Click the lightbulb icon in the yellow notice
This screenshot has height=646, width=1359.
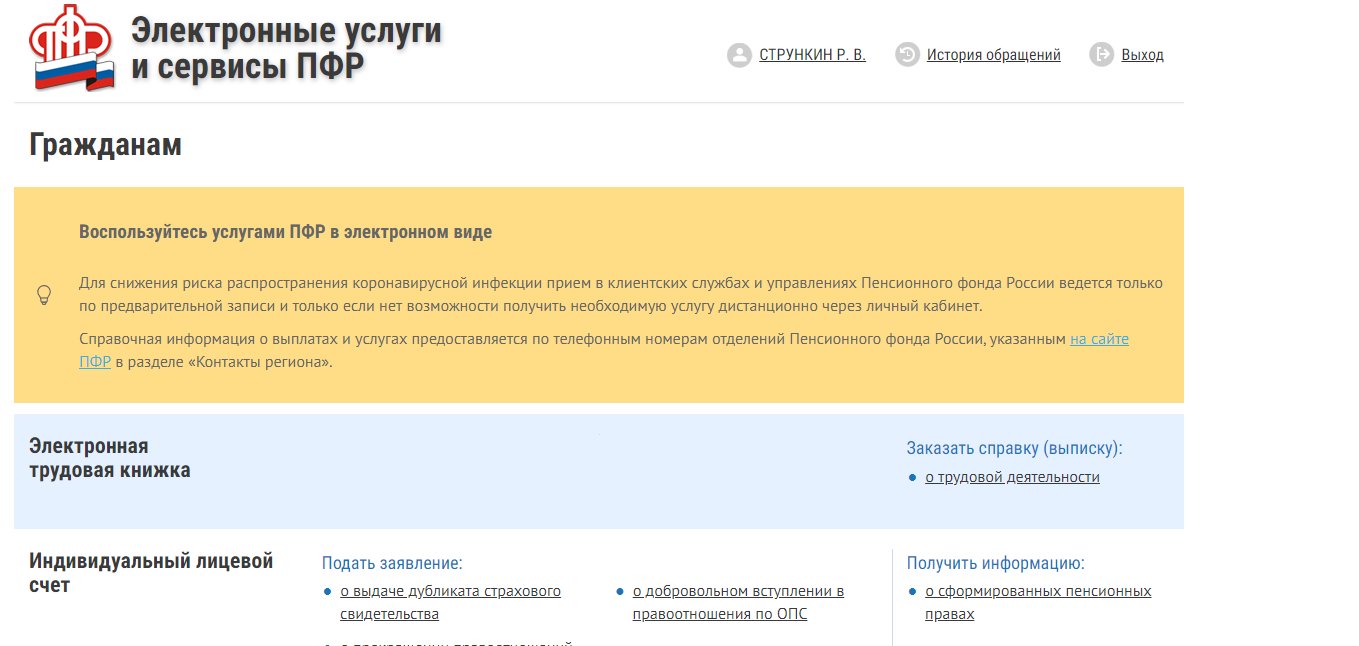click(43, 295)
